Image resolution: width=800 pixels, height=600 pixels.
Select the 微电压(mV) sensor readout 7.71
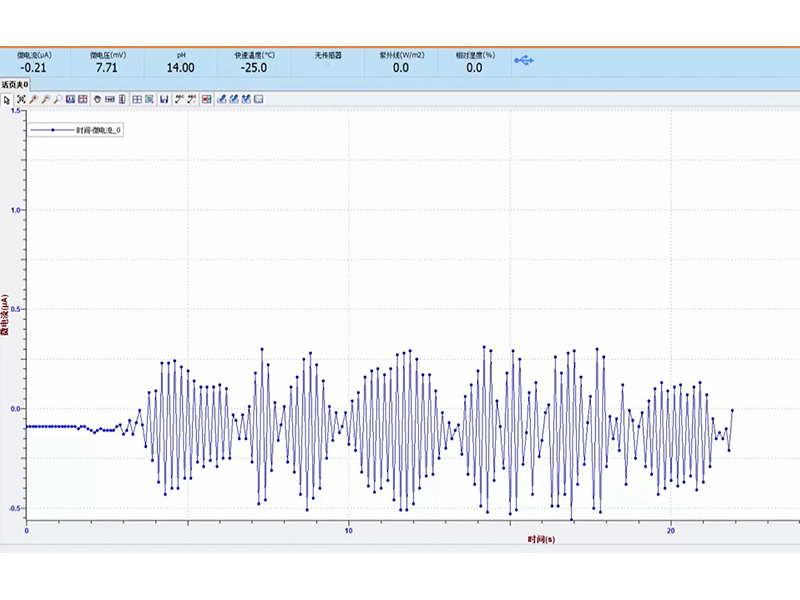(107, 62)
